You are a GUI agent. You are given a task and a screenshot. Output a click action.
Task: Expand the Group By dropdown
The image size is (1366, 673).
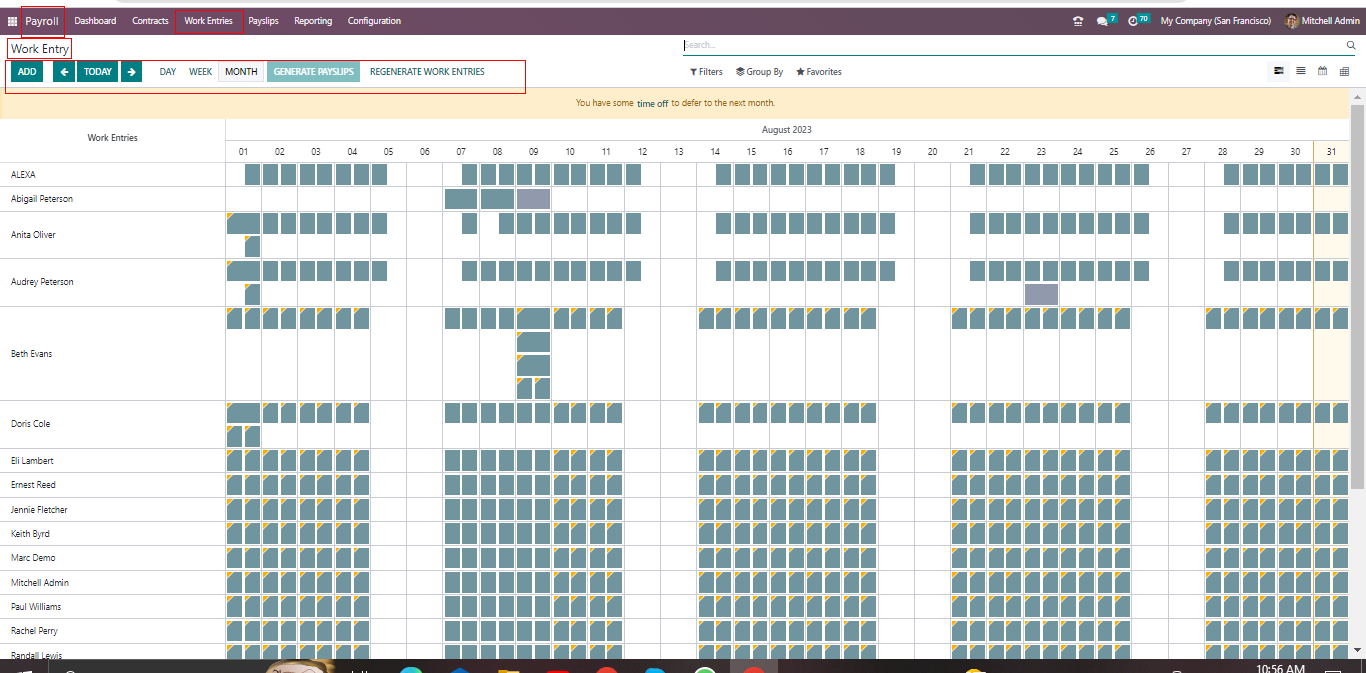[x=759, y=72]
